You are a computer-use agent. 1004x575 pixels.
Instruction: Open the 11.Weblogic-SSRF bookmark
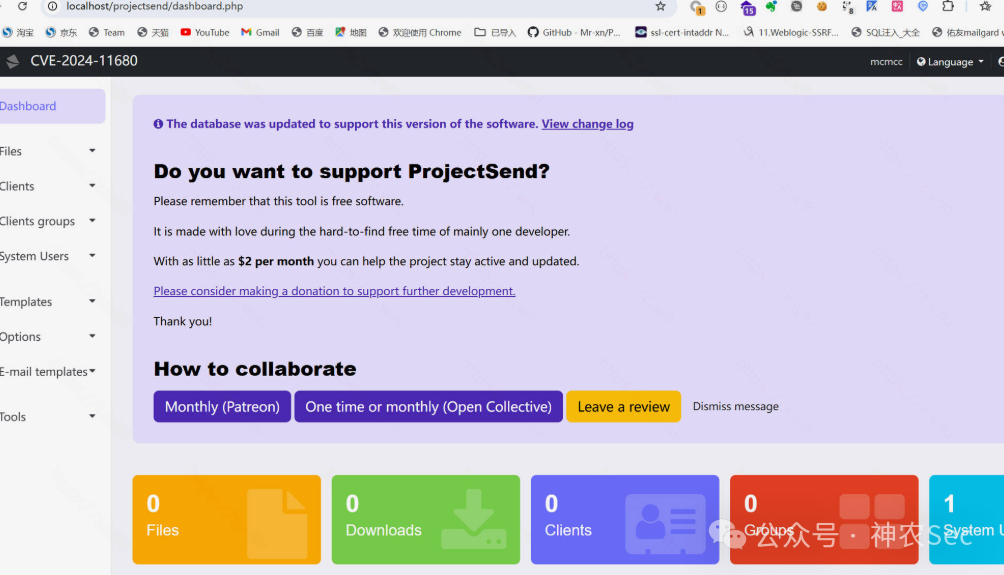(x=791, y=32)
